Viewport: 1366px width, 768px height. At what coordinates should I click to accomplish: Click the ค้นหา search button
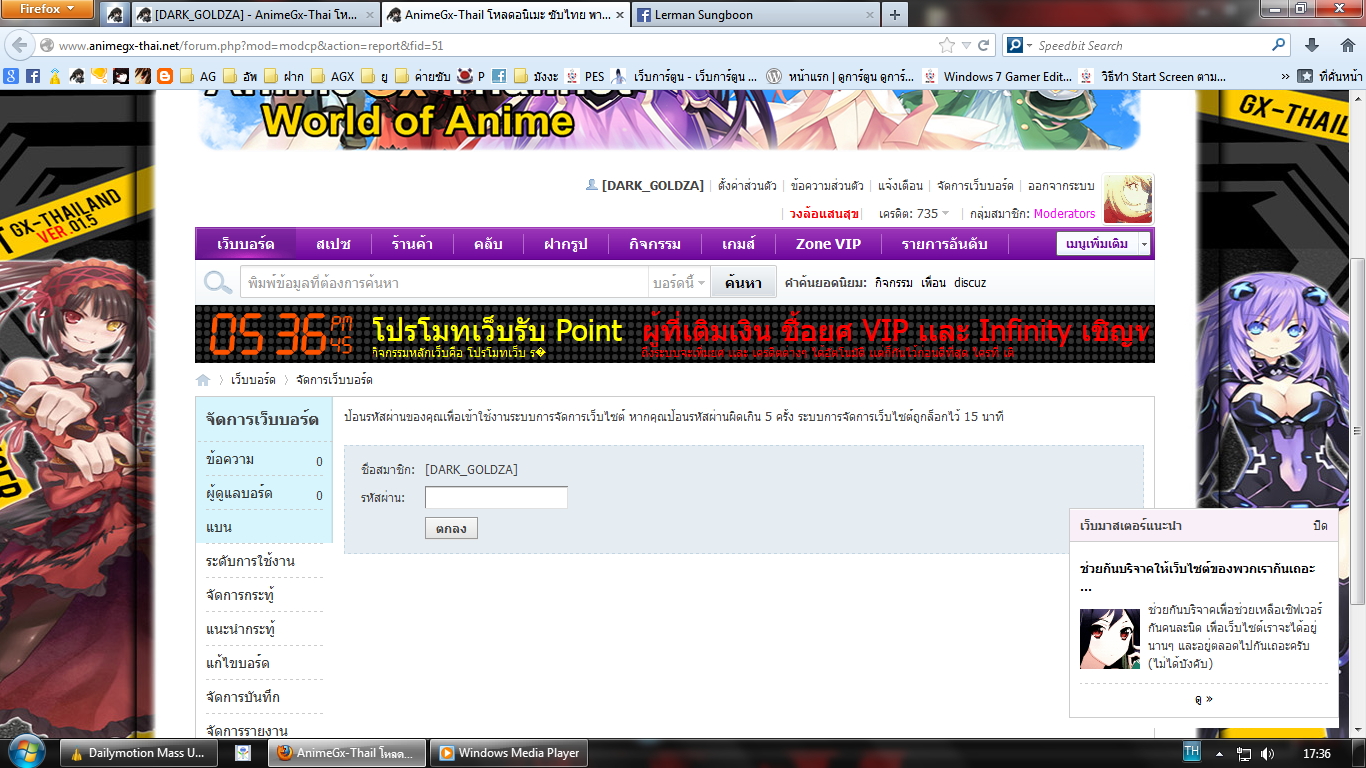(x=743, y=283)
